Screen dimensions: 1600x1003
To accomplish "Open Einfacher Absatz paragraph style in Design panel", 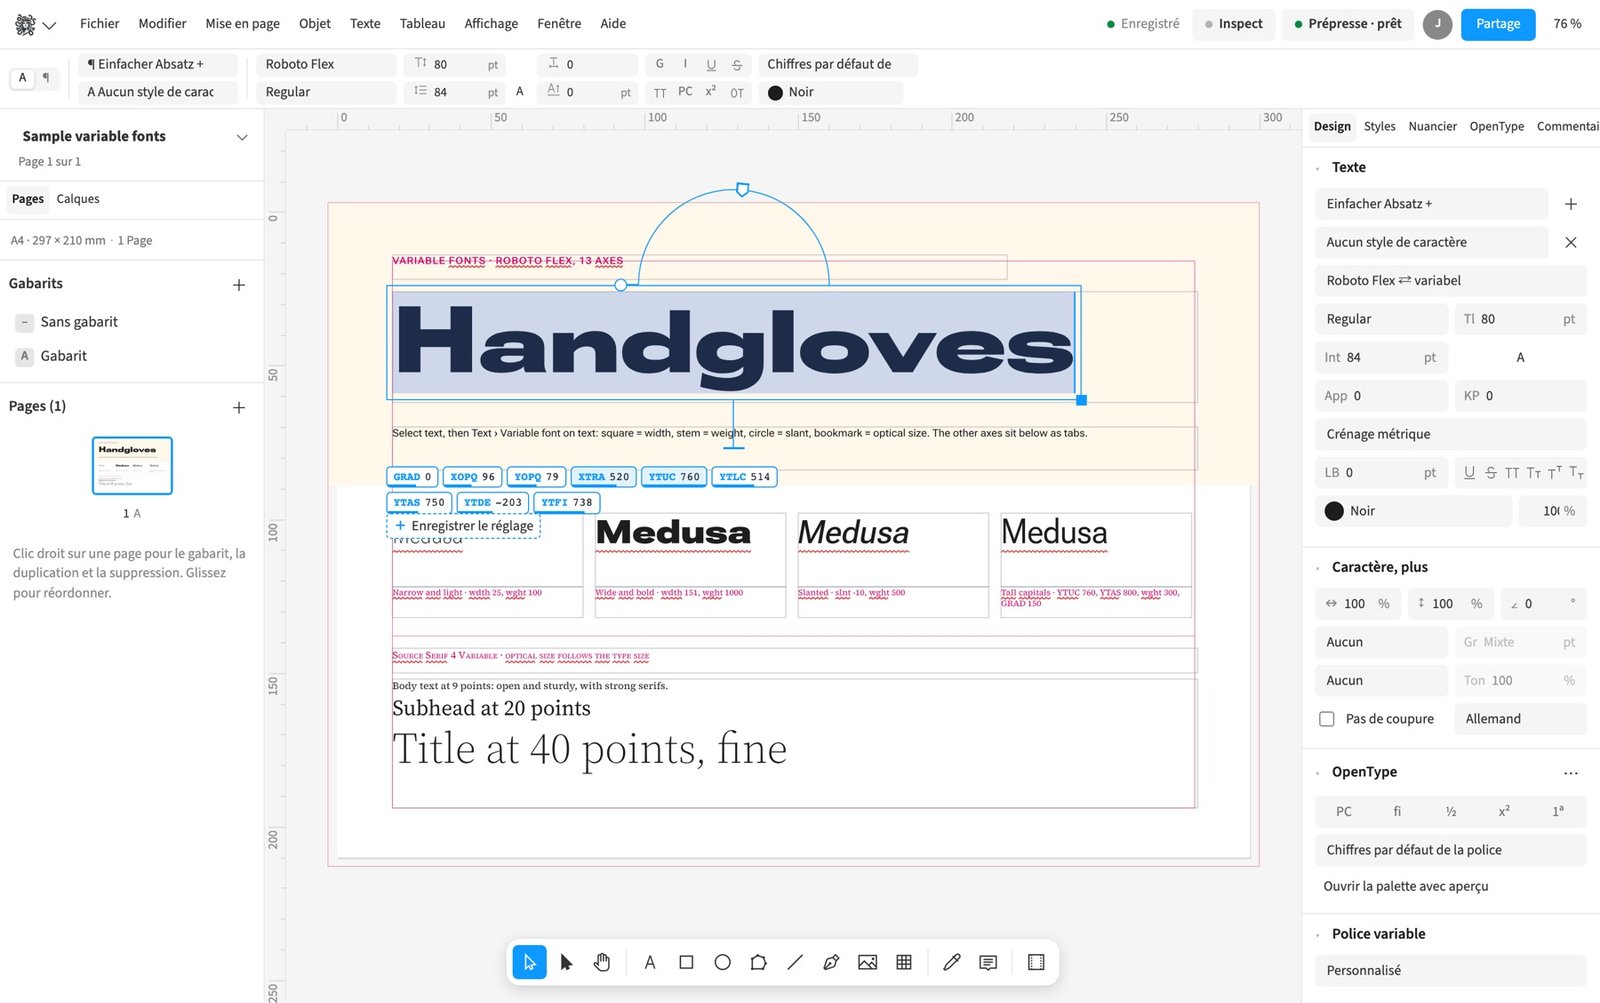I will (1431, 204).
